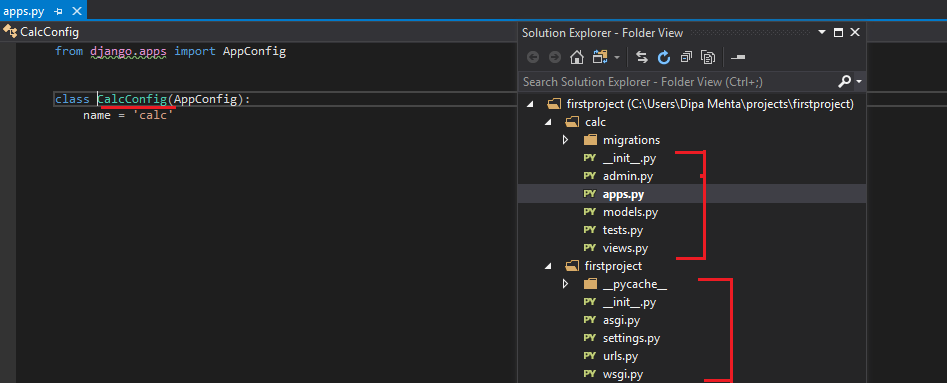This screenshot has width=947, height=383.
Task: Click the blue Refresh icon
Action: click(664, 57)
